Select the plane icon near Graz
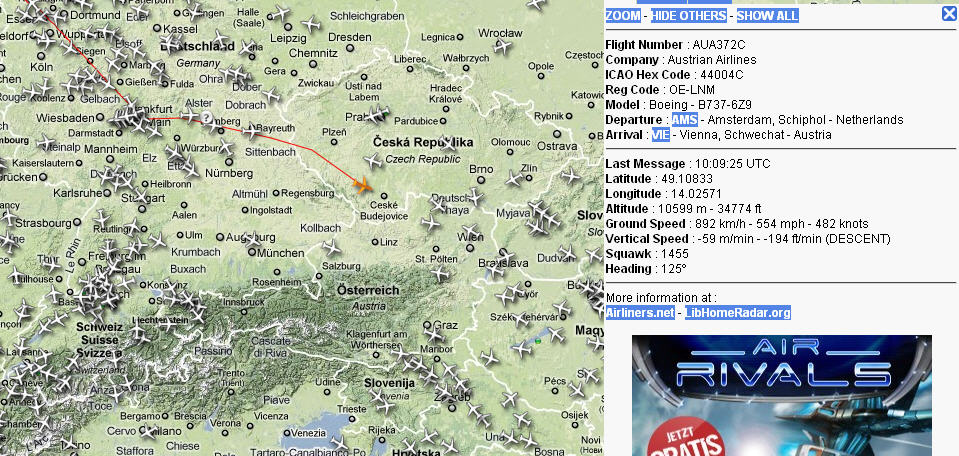 pos(434,334)
